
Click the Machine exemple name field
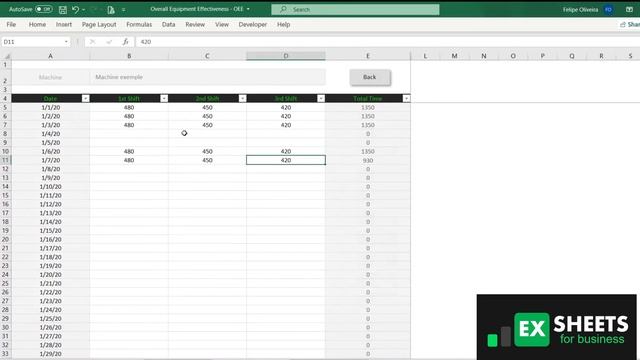click(x=207, y=77)
